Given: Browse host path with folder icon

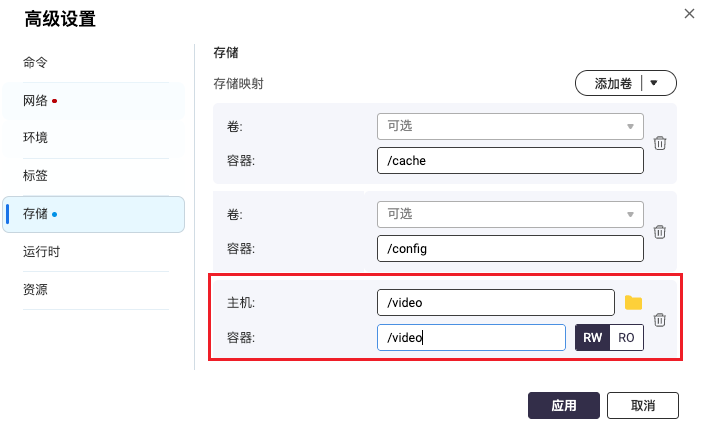Looking at the screenshot, I should point(633,303).
